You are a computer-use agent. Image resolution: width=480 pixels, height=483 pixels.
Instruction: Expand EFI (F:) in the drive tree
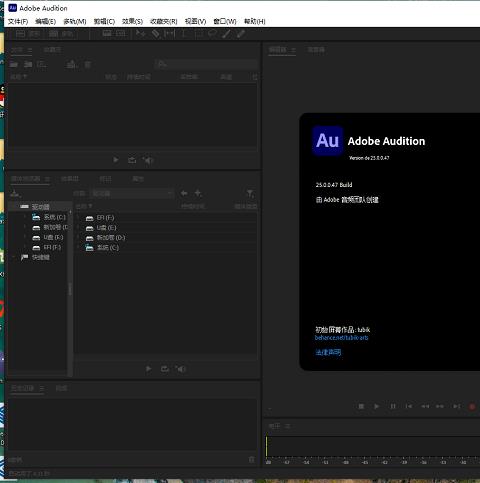[x=25, y=247]
